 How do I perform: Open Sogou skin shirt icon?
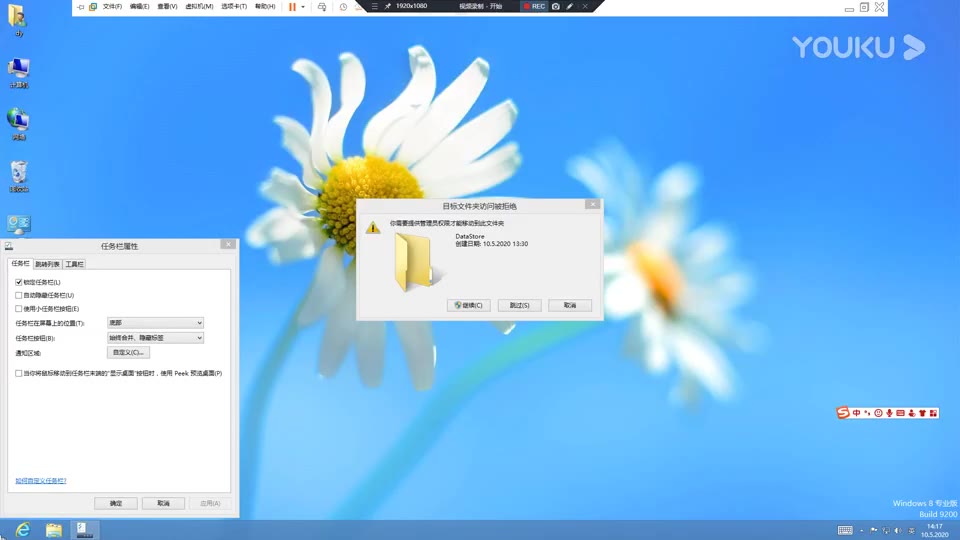tap(922, 413)
